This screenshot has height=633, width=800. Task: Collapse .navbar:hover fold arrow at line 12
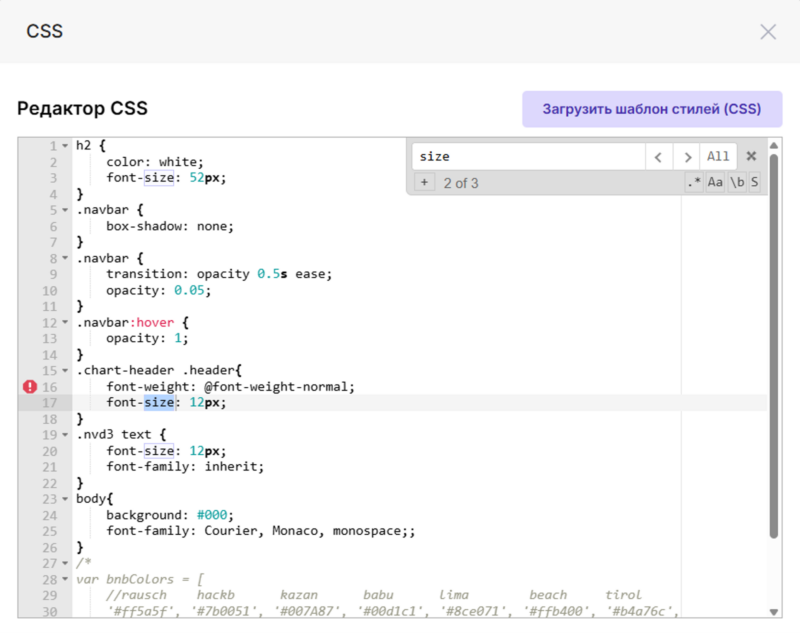point(65,322)
